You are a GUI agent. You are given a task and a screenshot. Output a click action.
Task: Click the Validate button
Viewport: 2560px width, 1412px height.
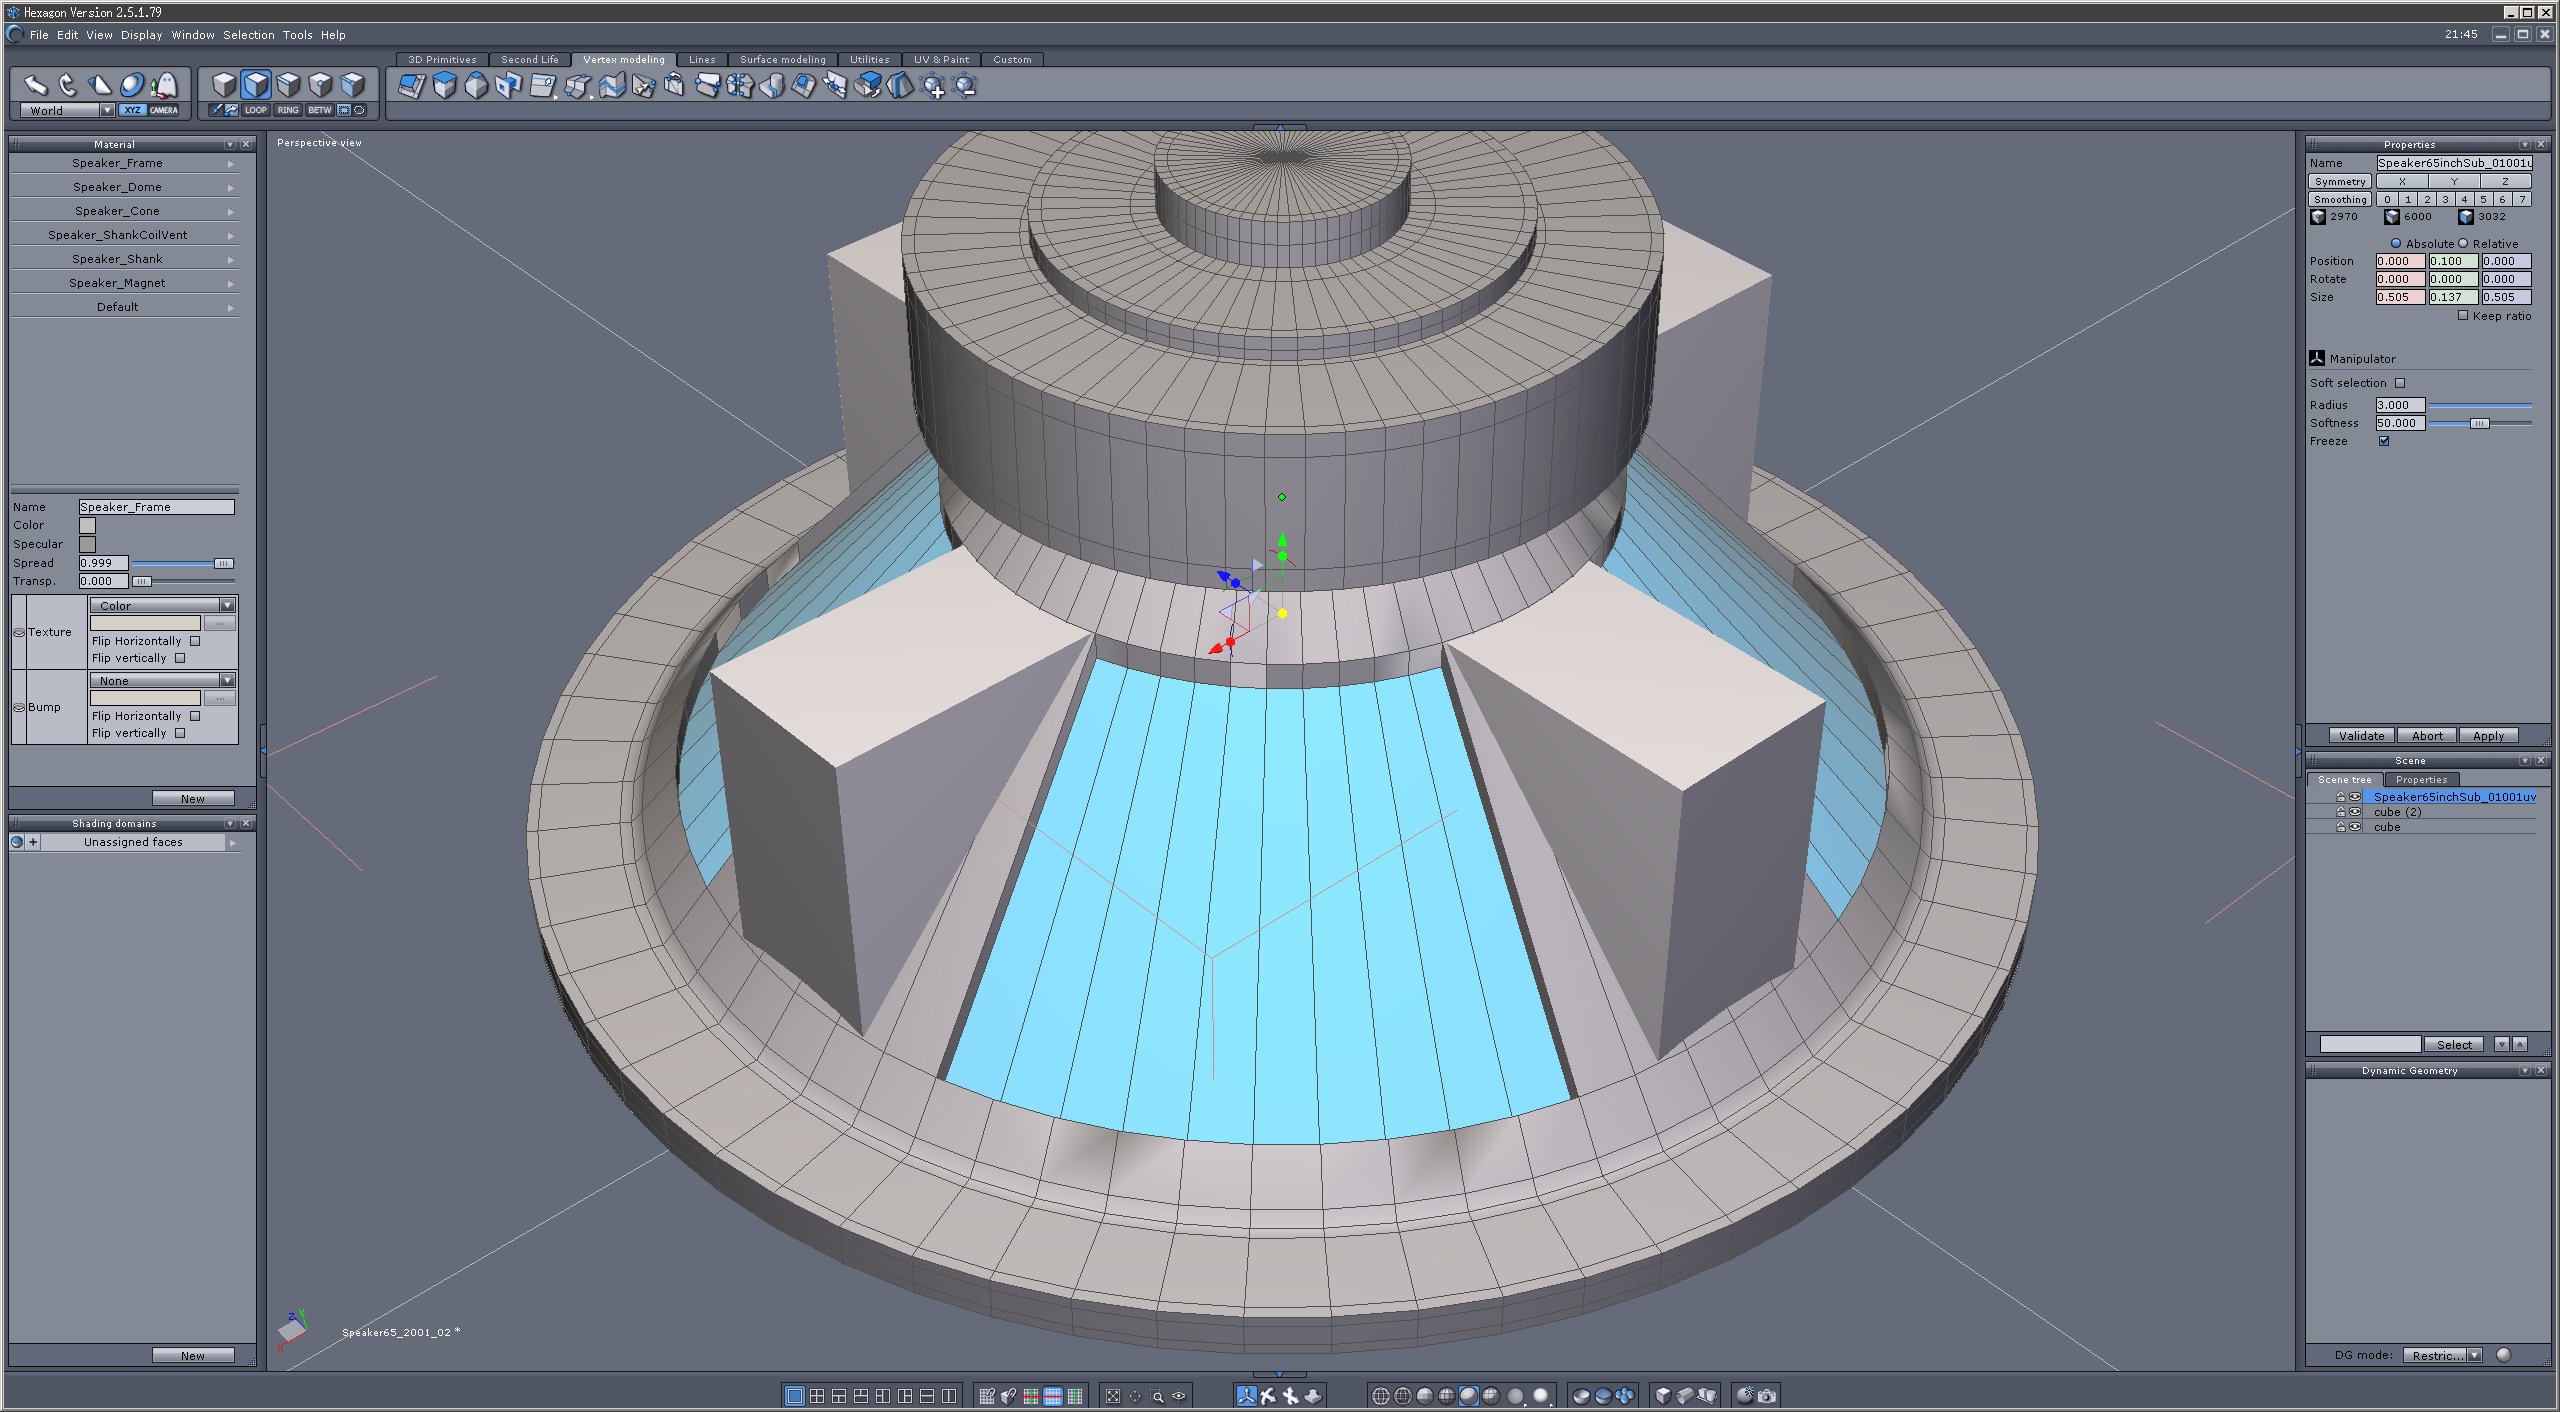point(2361,736)
